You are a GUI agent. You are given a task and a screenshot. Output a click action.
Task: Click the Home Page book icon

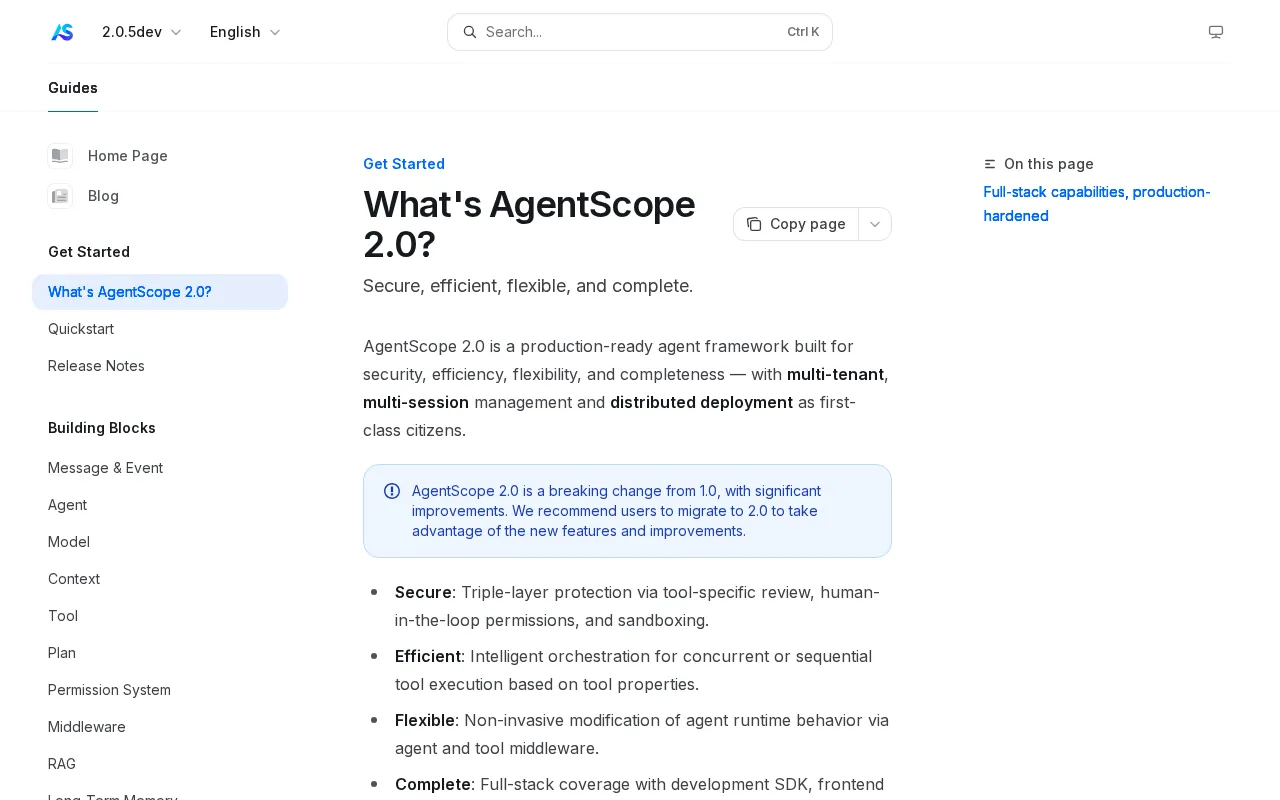(x=60, y=156)
